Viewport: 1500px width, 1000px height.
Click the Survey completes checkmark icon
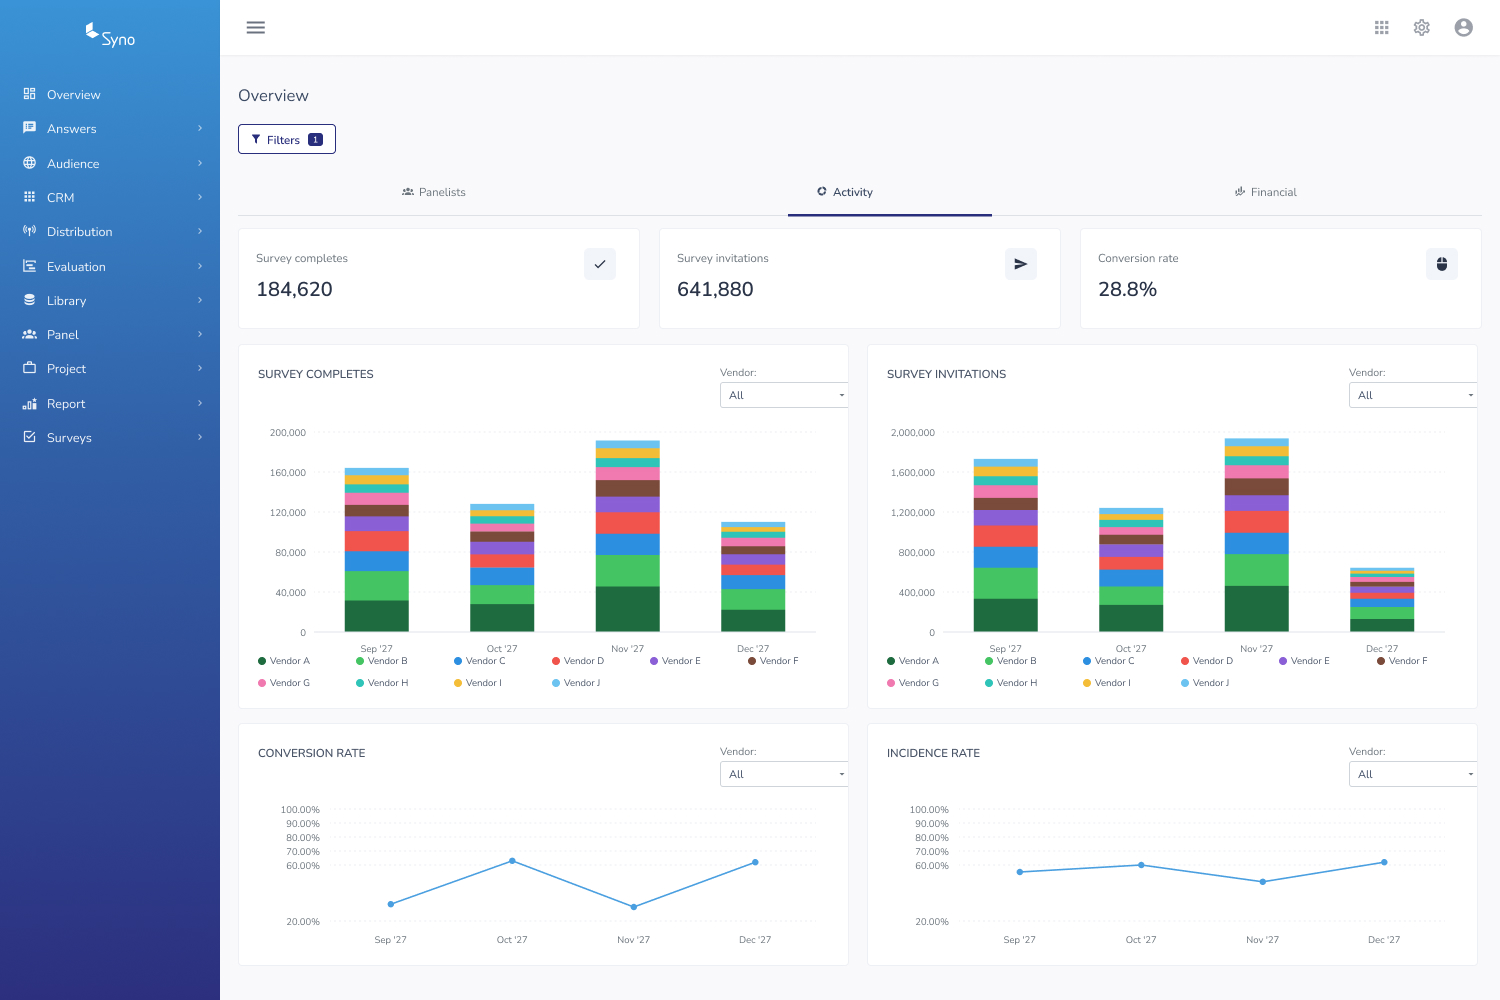600,264
